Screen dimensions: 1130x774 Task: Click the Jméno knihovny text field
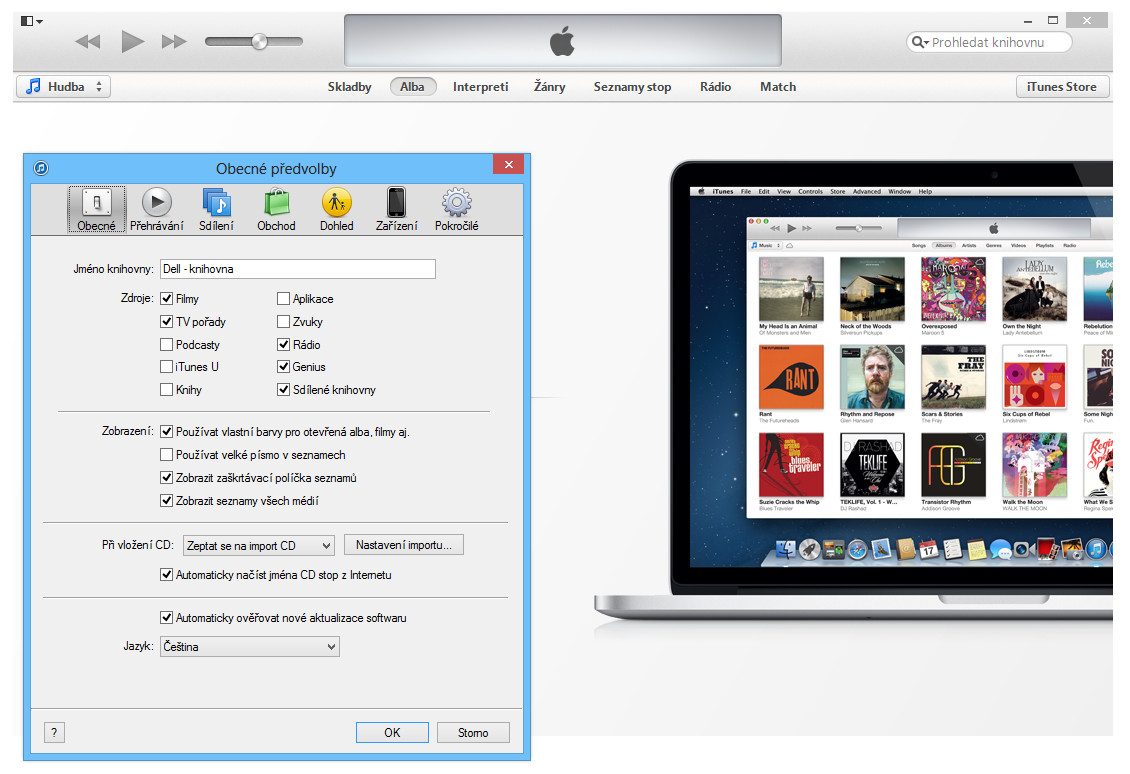[298, 269]
